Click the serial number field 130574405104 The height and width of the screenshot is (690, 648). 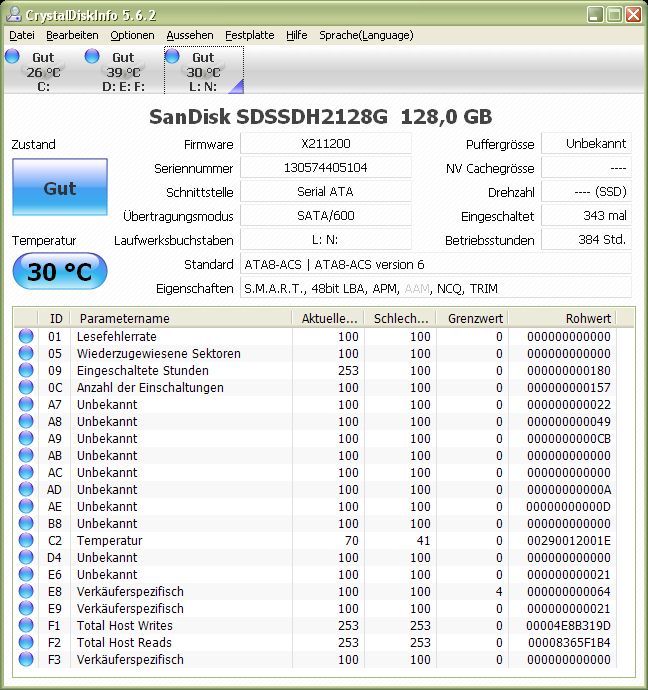pyautogui.click(x=326, y=168)
